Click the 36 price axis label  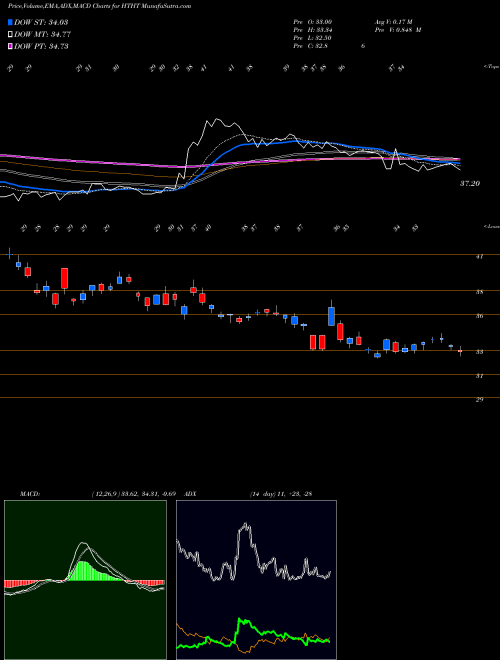(x=479, y=316)
